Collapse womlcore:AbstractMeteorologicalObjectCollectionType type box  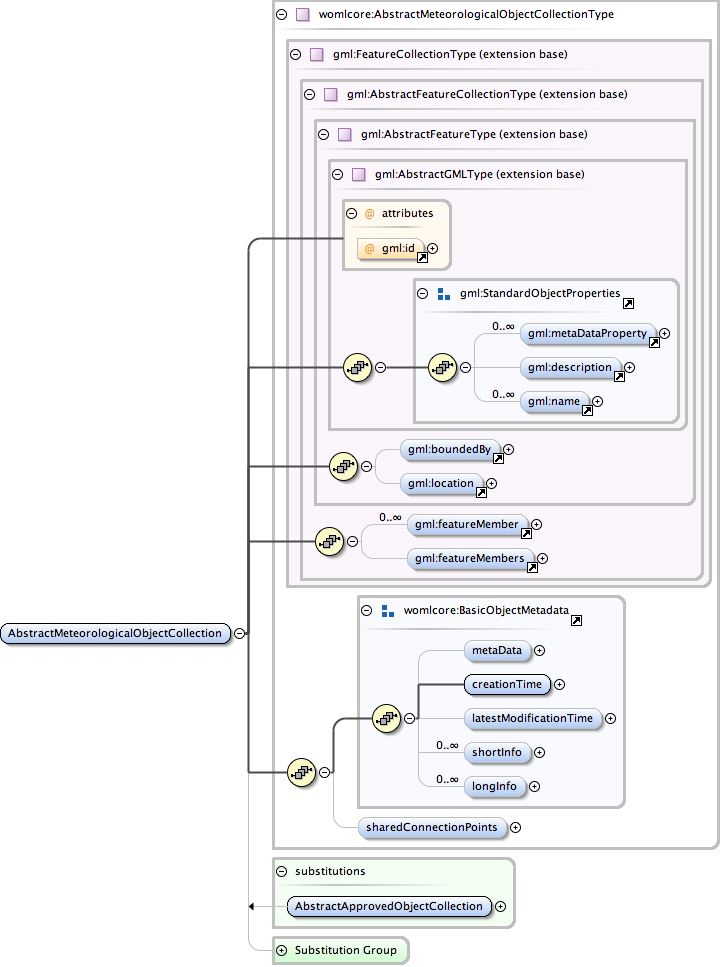pos(281,14)
